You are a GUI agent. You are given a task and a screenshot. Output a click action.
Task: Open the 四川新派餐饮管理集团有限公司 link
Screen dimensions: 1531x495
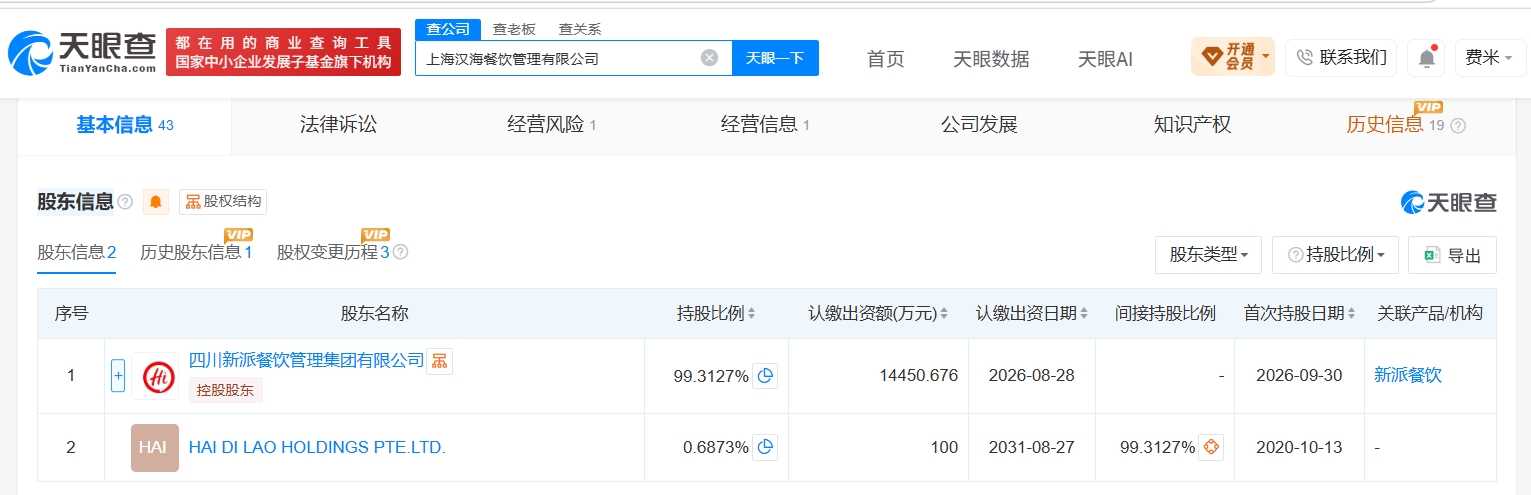tap(307, 360)
